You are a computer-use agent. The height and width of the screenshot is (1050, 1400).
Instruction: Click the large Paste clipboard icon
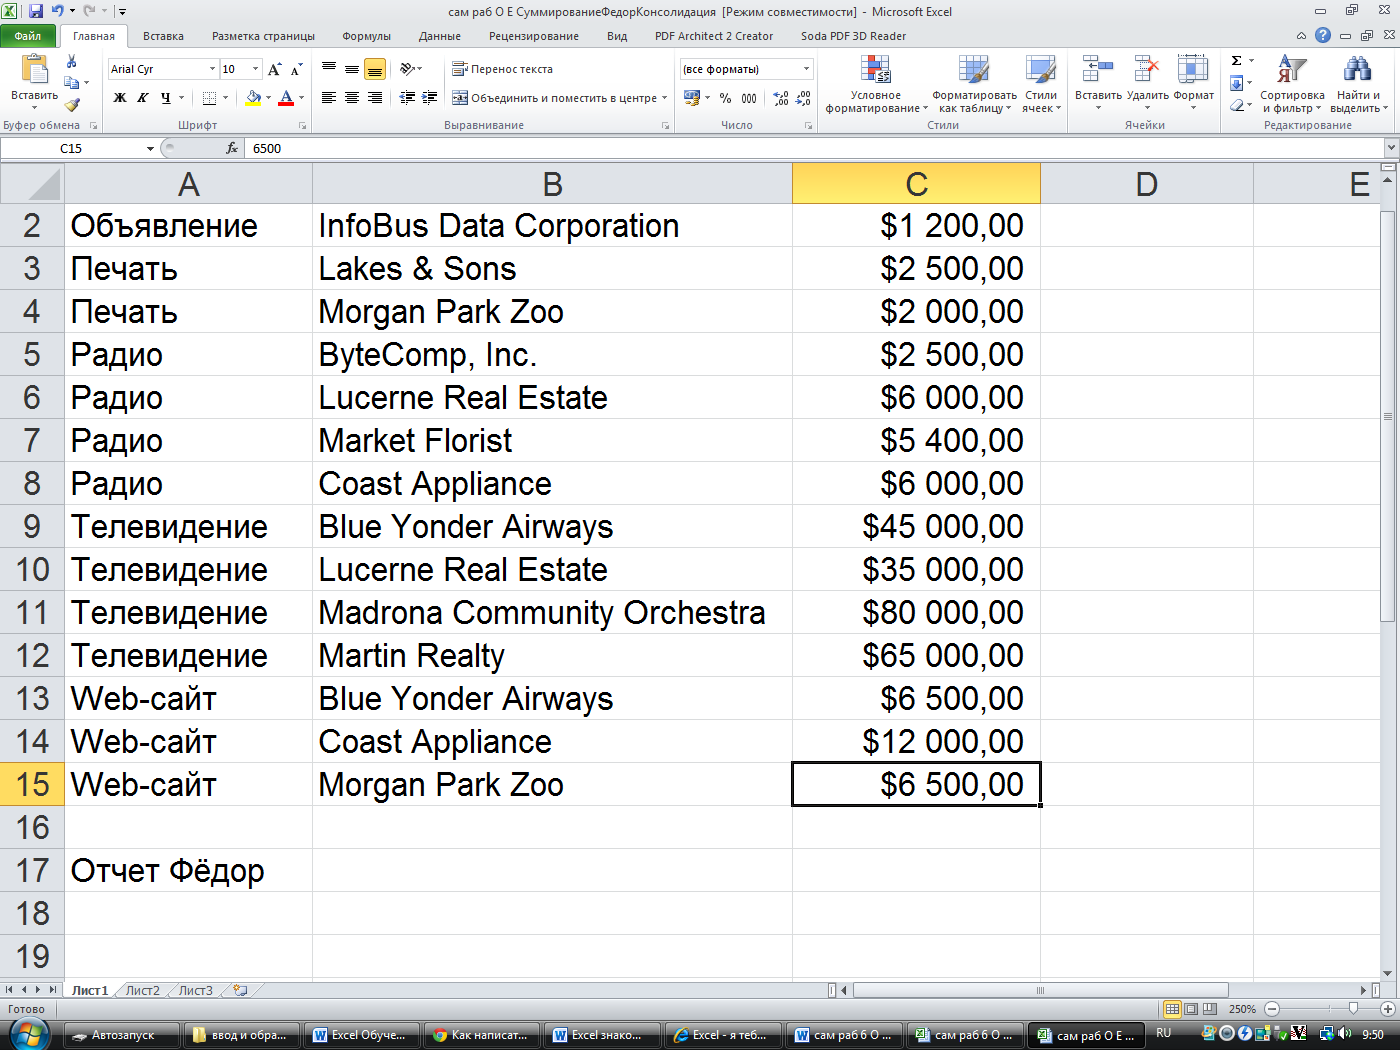[35, 68]
